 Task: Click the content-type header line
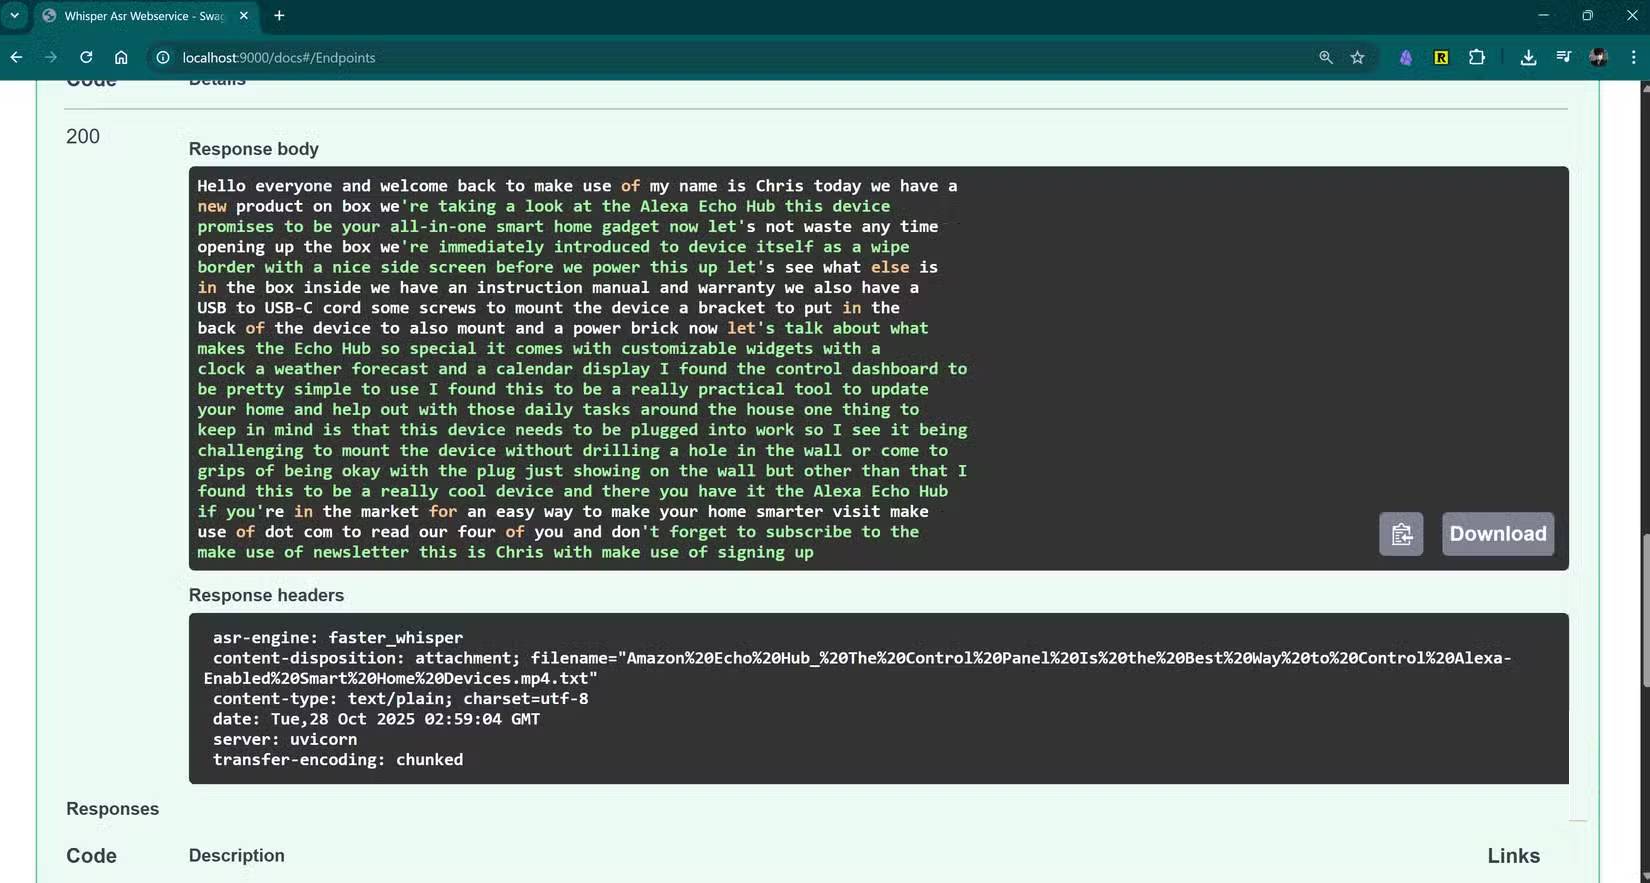tap(400, 699)
